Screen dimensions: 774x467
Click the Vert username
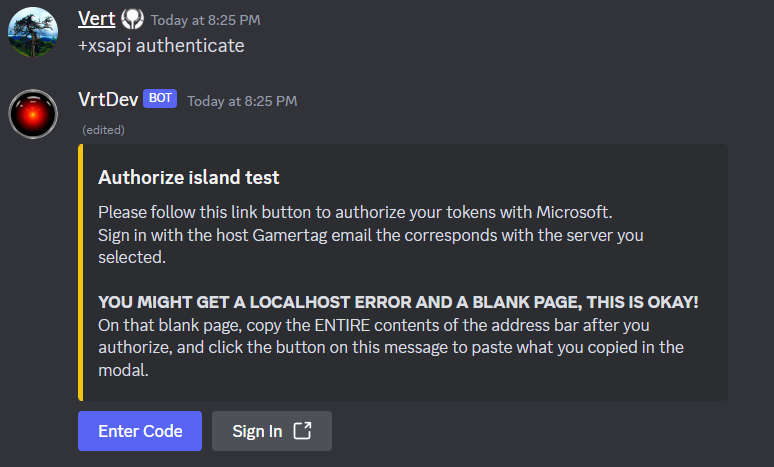pos(96,20)
